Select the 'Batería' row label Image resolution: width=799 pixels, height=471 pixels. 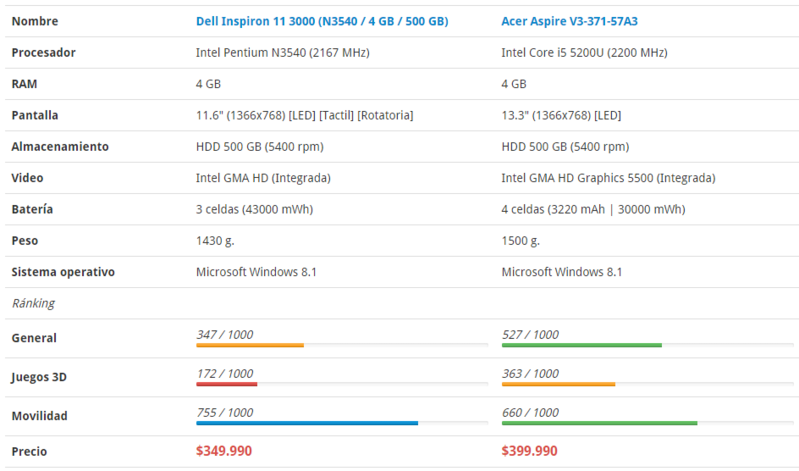click(32, 210)
